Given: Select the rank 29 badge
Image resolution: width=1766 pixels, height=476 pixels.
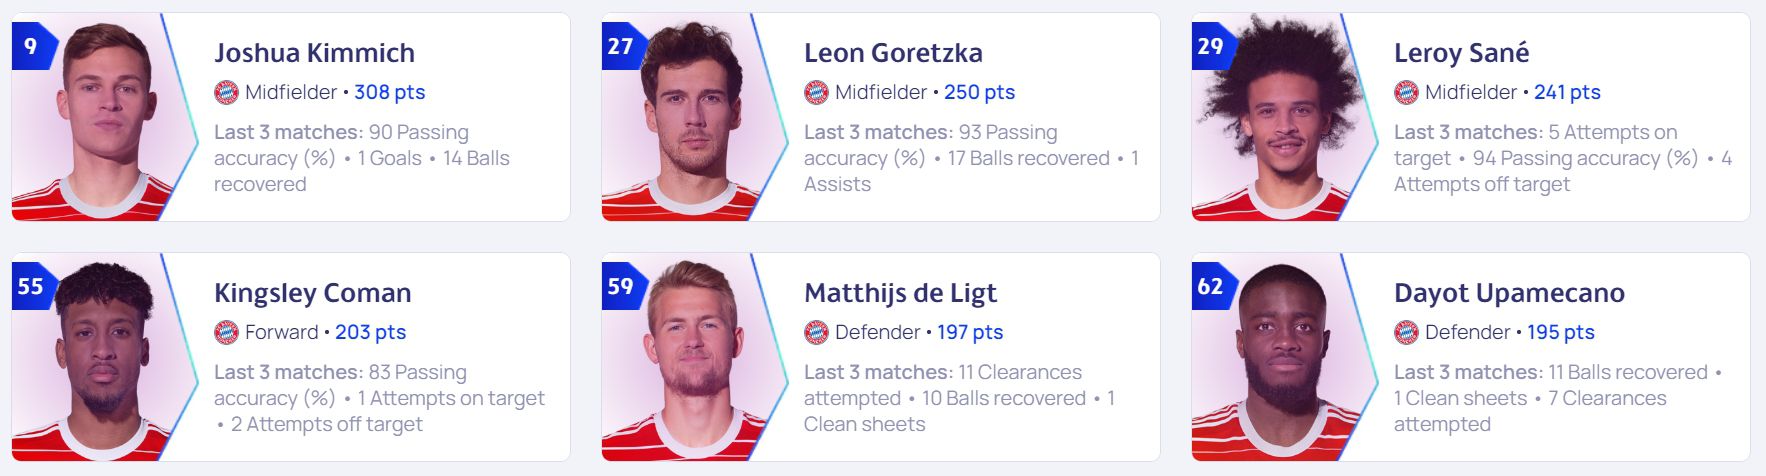Looking at the screenshot, I should (1213, 46).
